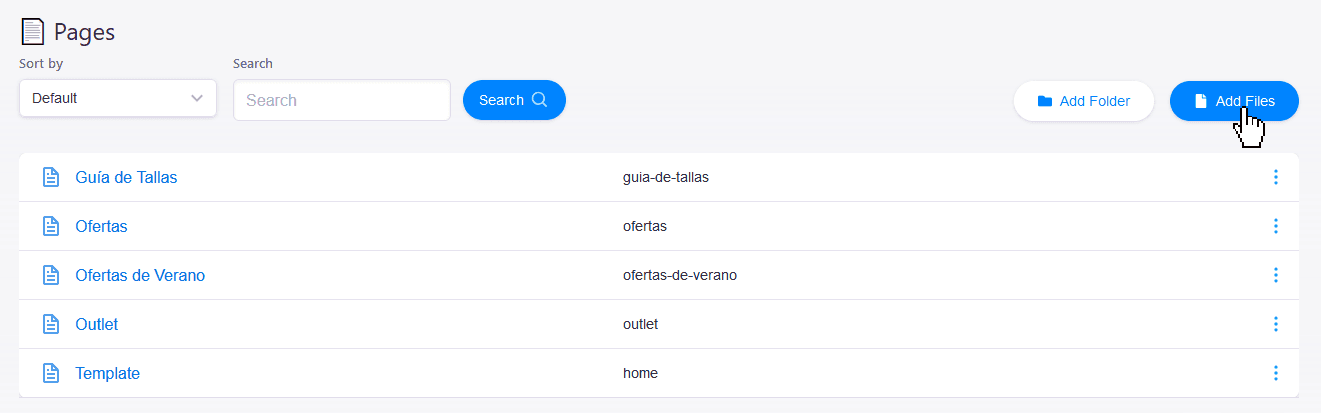Click the Add Folder button

1083,101
